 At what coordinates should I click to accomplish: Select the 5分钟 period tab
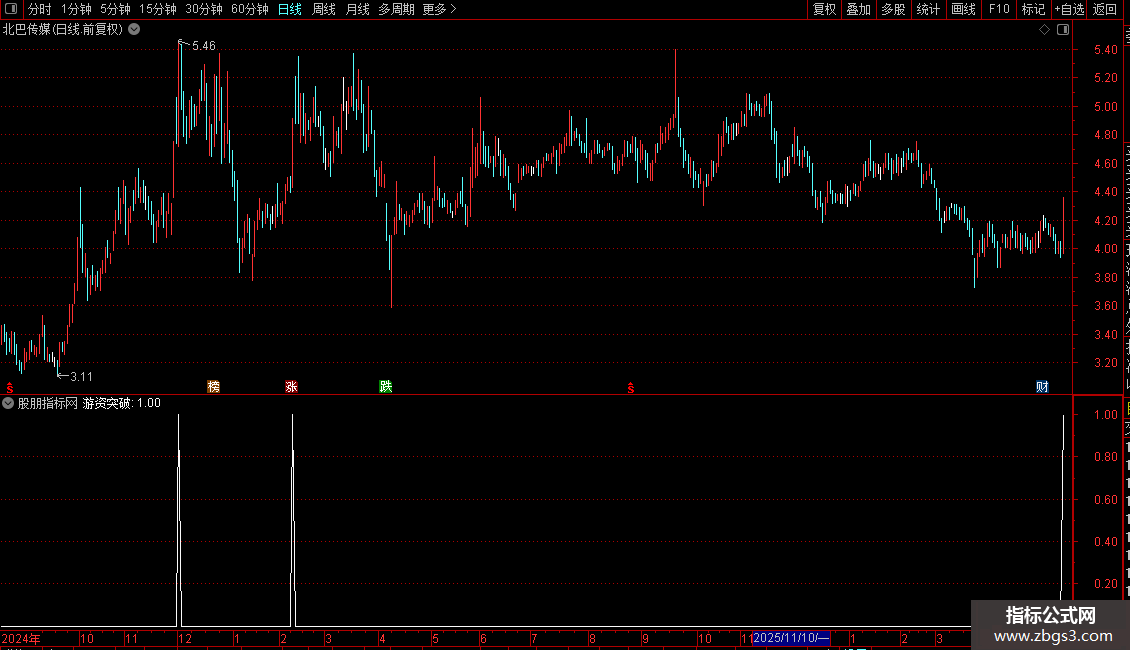coord(115,9)
